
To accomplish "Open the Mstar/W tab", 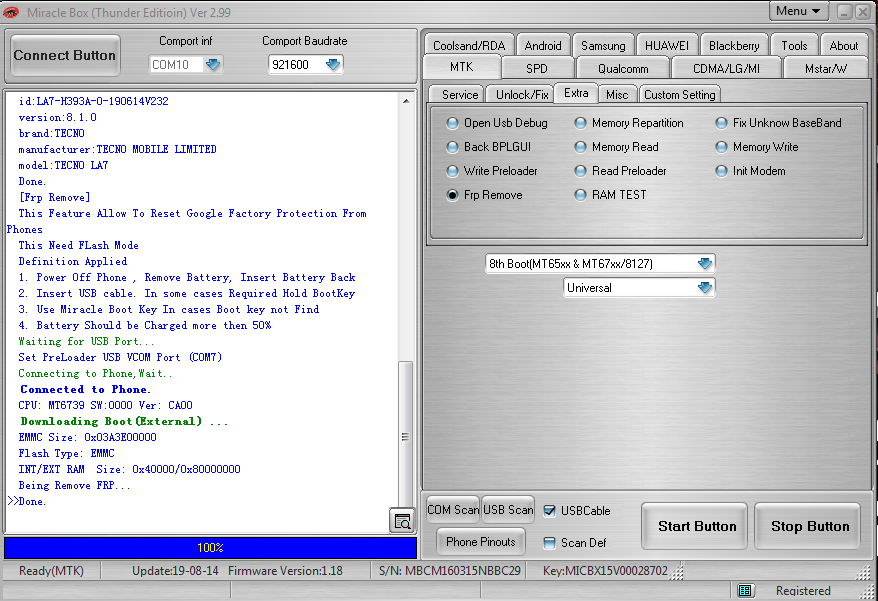I will (826, 68).
